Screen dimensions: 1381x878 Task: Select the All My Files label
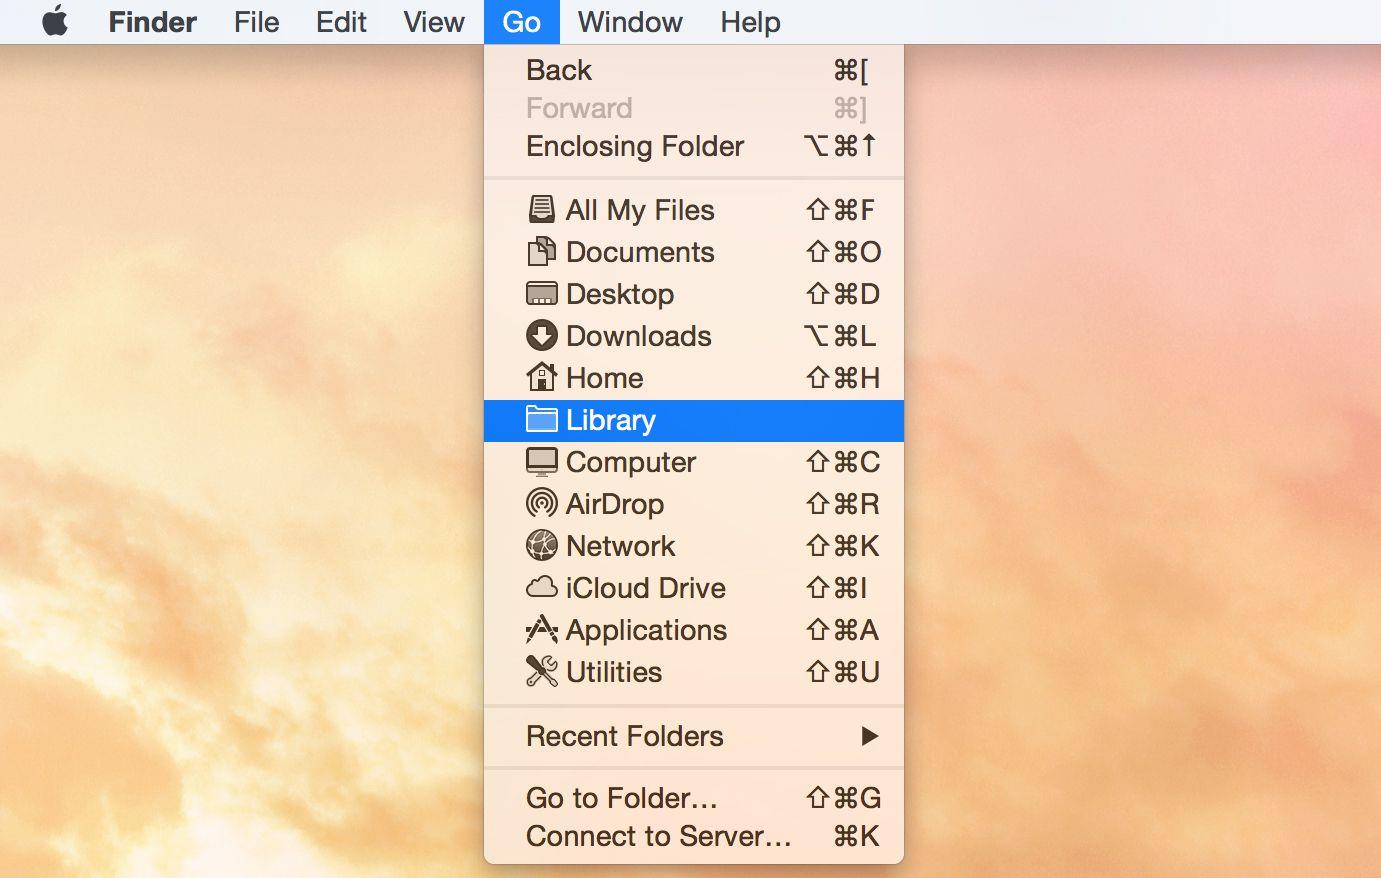(640, 210)
